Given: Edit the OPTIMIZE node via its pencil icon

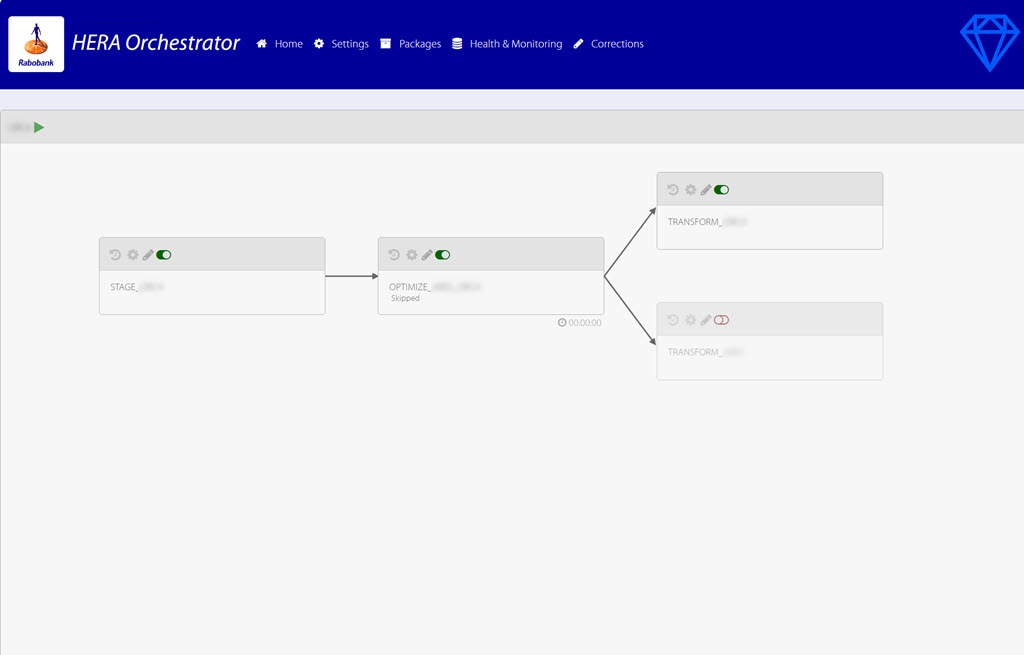Looking at the screenshot, I should 427,254.
